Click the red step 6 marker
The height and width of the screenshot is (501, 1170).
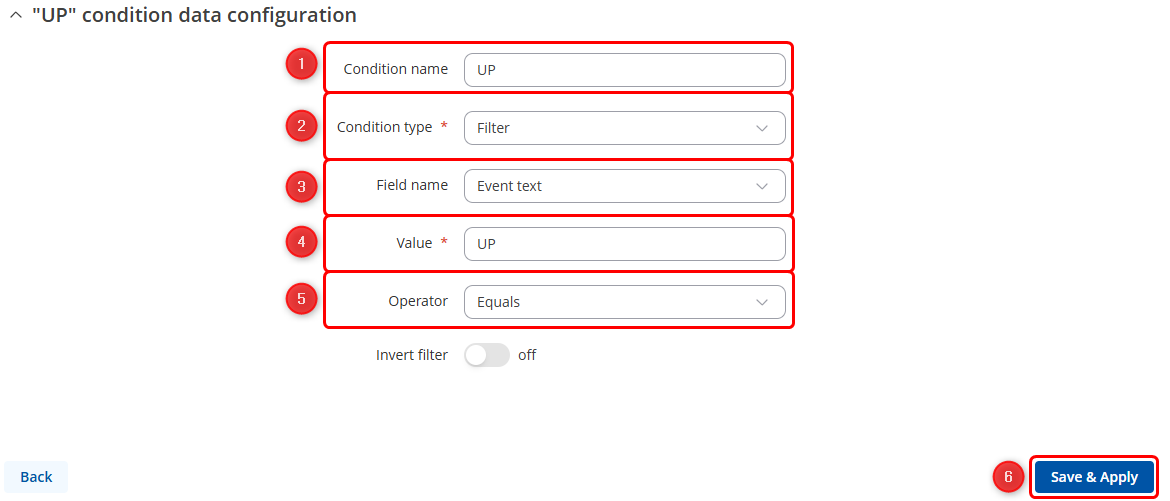point(1008,477)
